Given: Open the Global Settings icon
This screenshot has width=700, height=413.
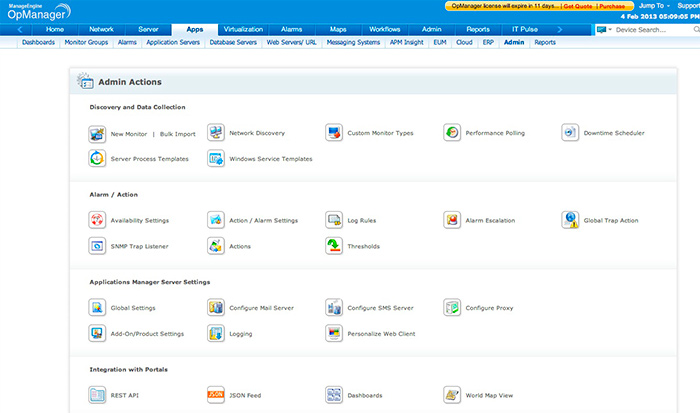Looking at the screenshot, I should 97,308.
